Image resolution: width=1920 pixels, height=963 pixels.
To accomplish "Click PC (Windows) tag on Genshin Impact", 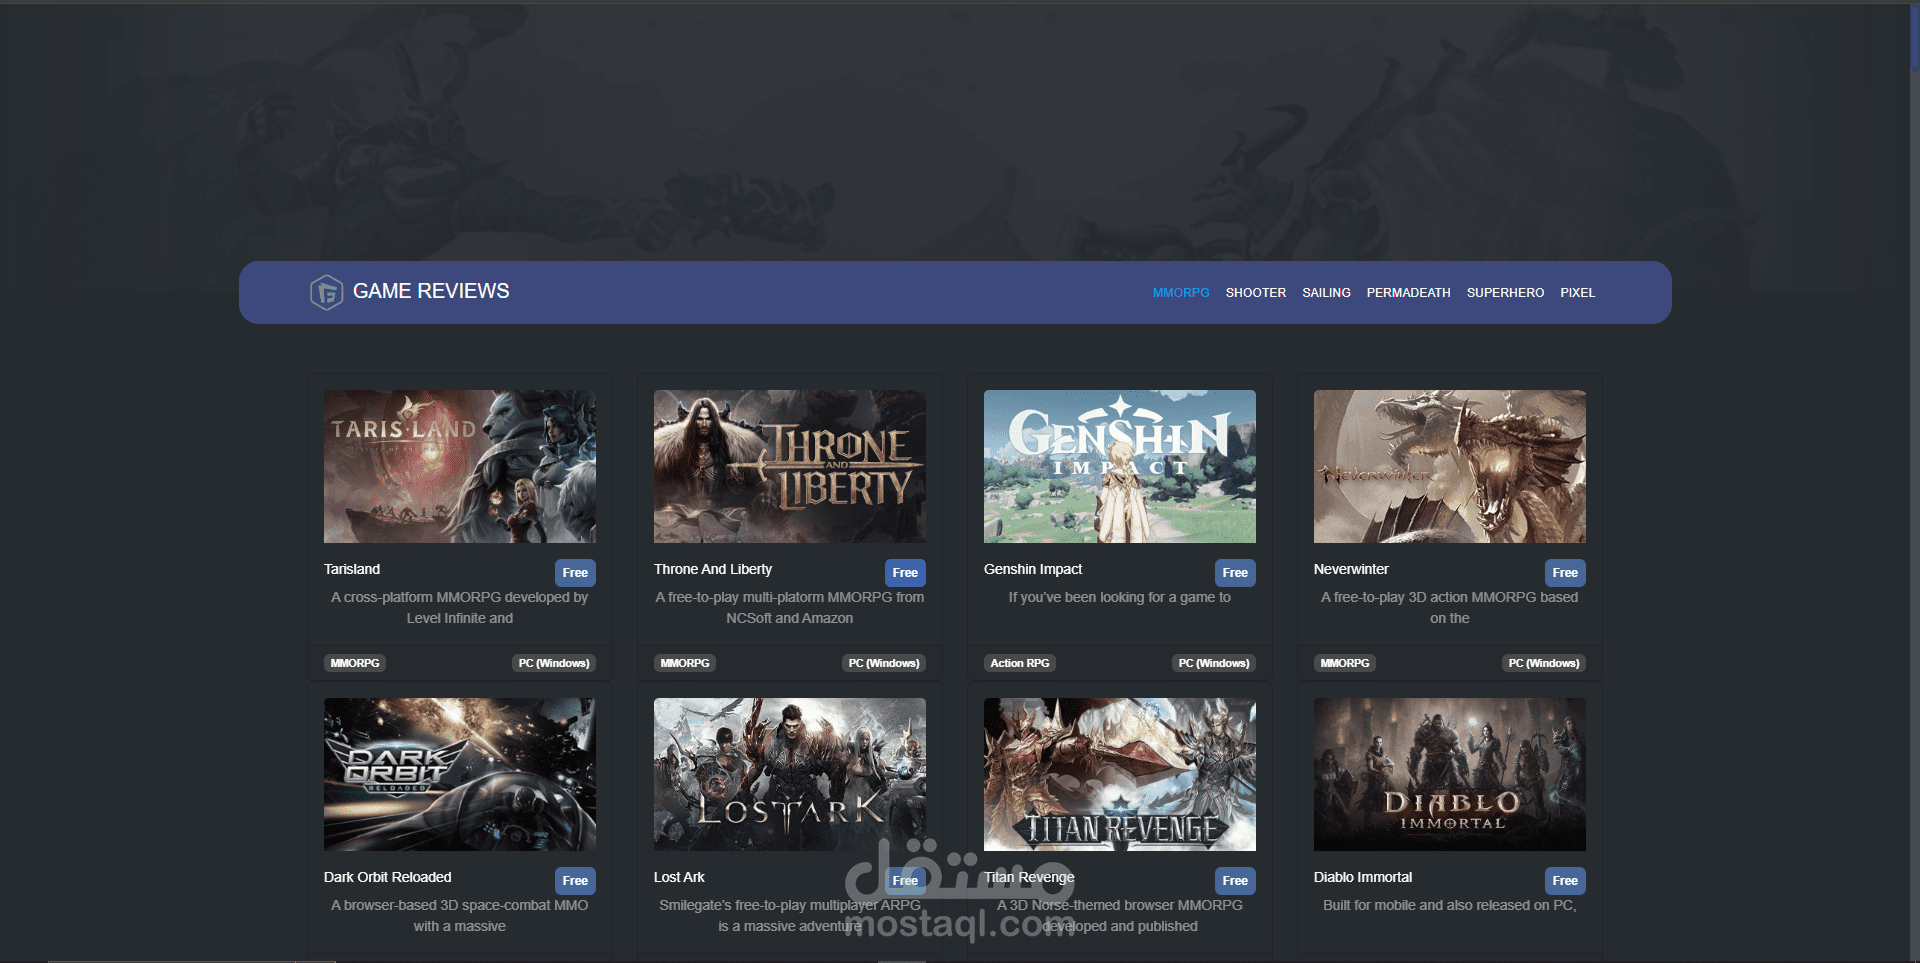I will tap(1214, 663).
